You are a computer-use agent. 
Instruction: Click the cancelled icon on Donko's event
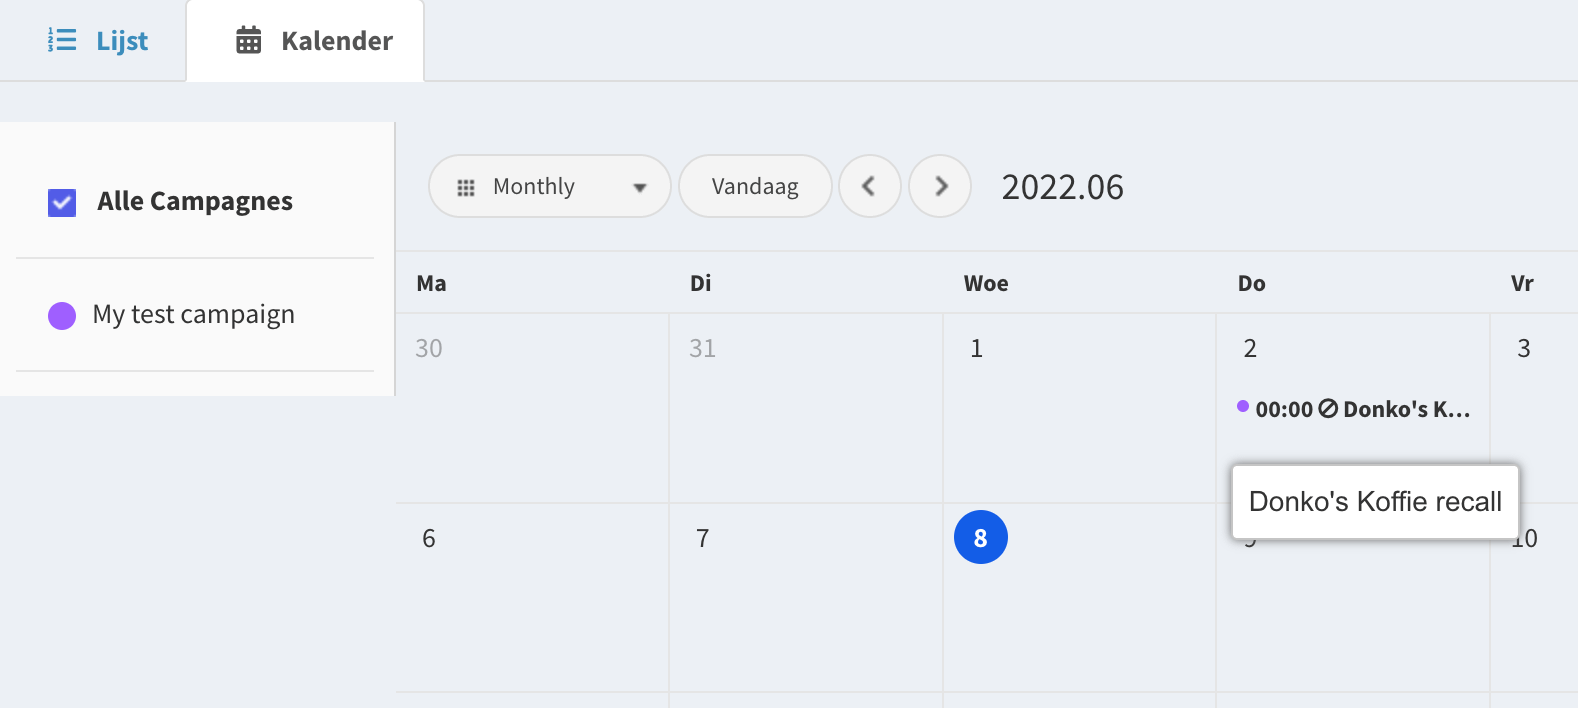click(x=1328, y=408)
